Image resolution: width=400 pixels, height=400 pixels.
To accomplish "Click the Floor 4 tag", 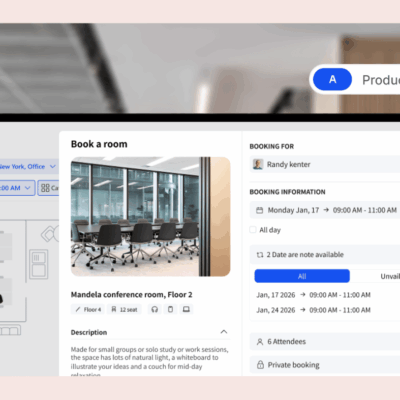I will [88, 309].
